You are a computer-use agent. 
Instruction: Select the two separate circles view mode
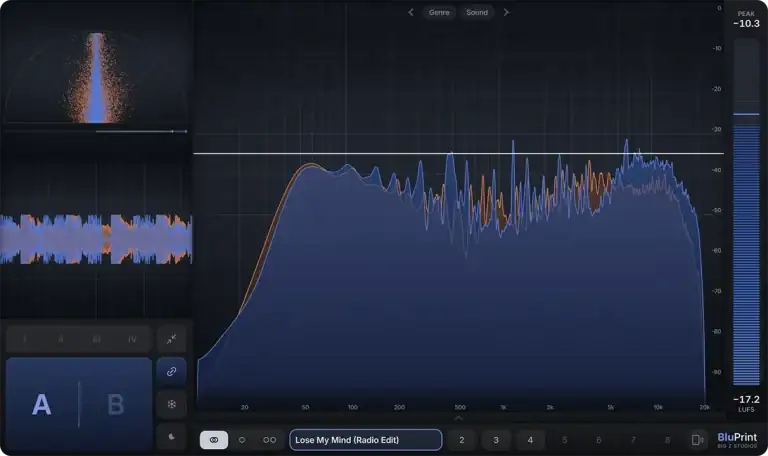pyautogui.click(x=269, y=440)
